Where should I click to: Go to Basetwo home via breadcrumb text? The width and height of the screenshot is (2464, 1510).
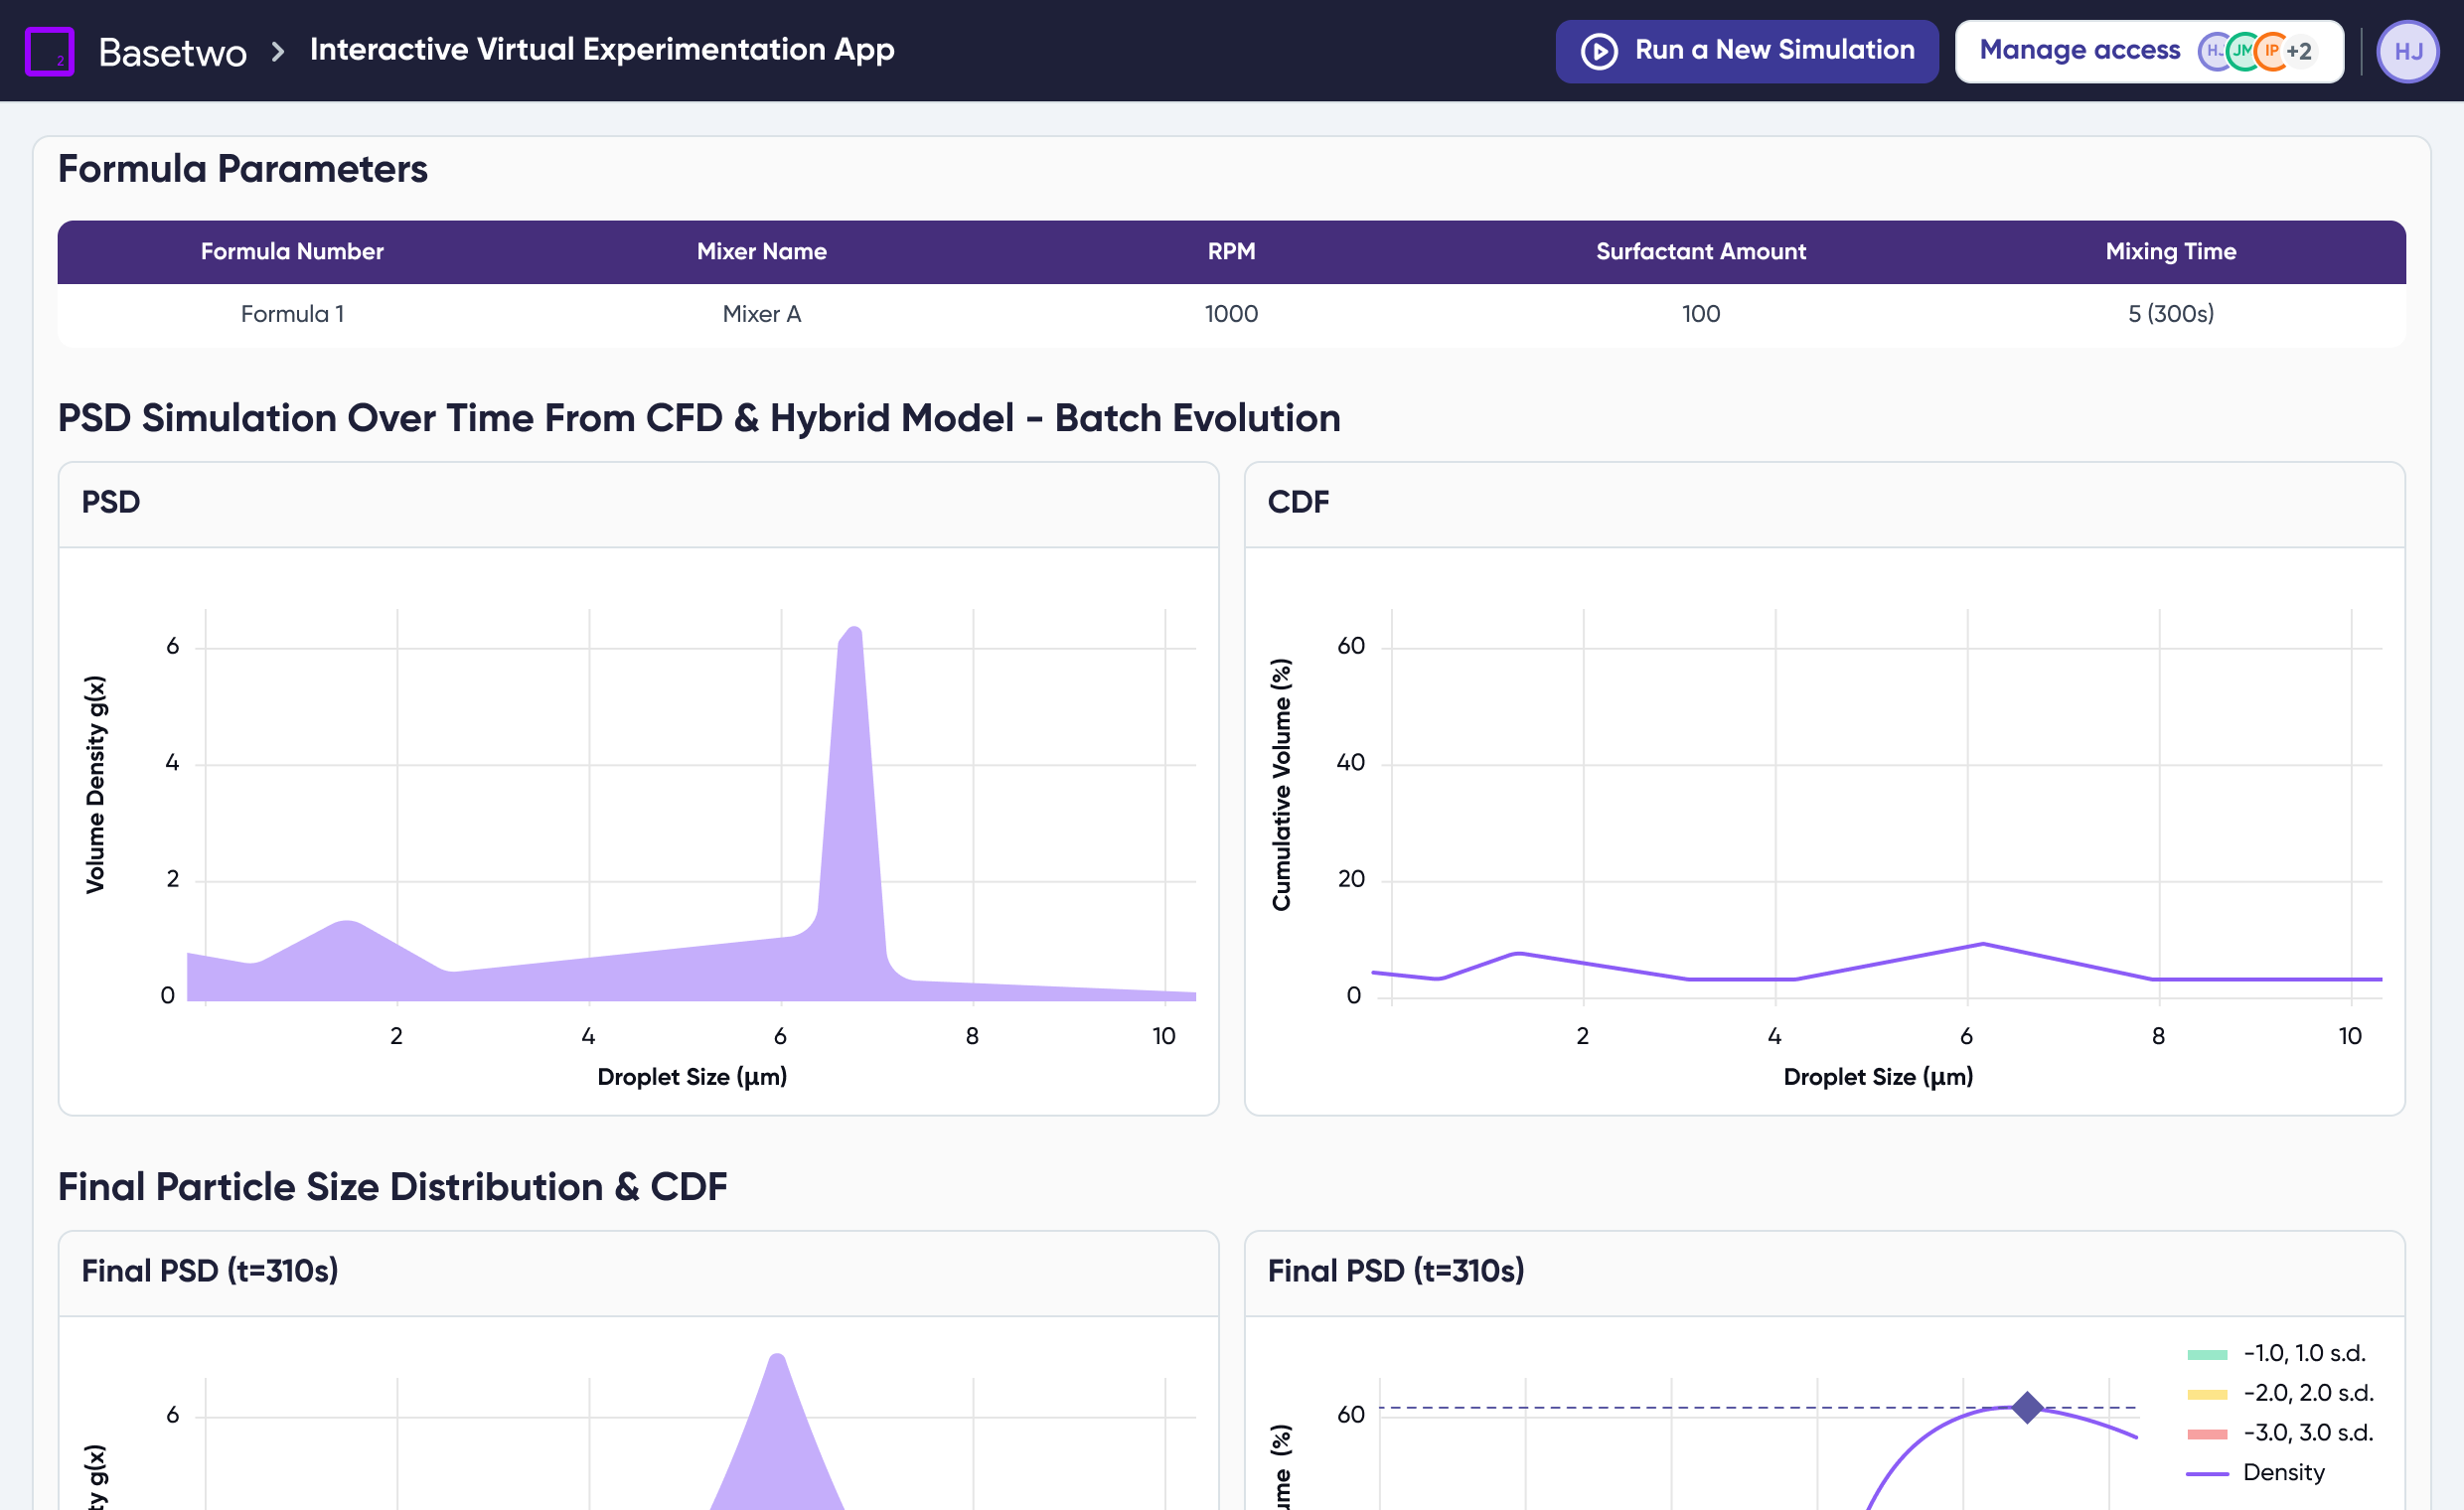point(173,51)
